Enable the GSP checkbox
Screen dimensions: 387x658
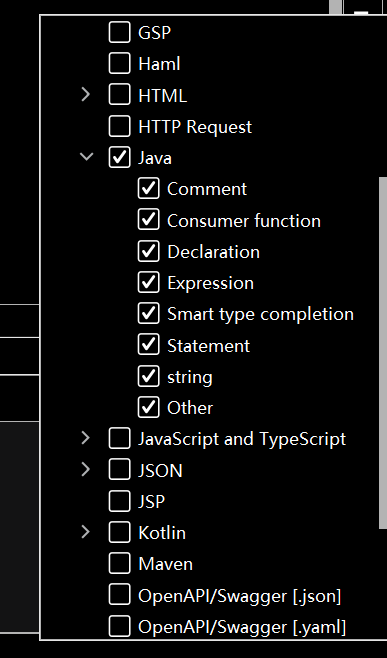tap(119, 32)
